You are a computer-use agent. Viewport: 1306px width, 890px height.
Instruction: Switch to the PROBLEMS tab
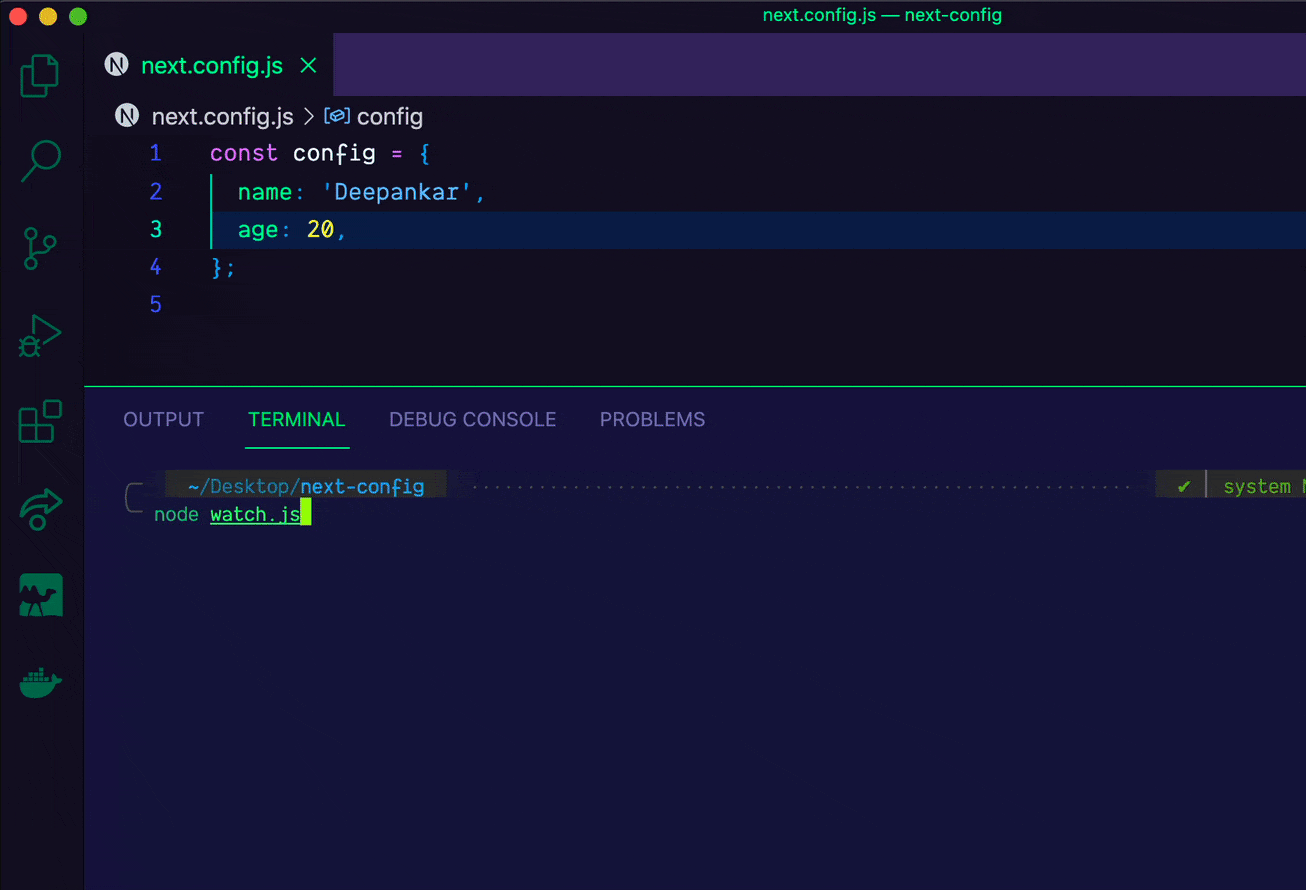pyautogui.click(x=652, y=419)
